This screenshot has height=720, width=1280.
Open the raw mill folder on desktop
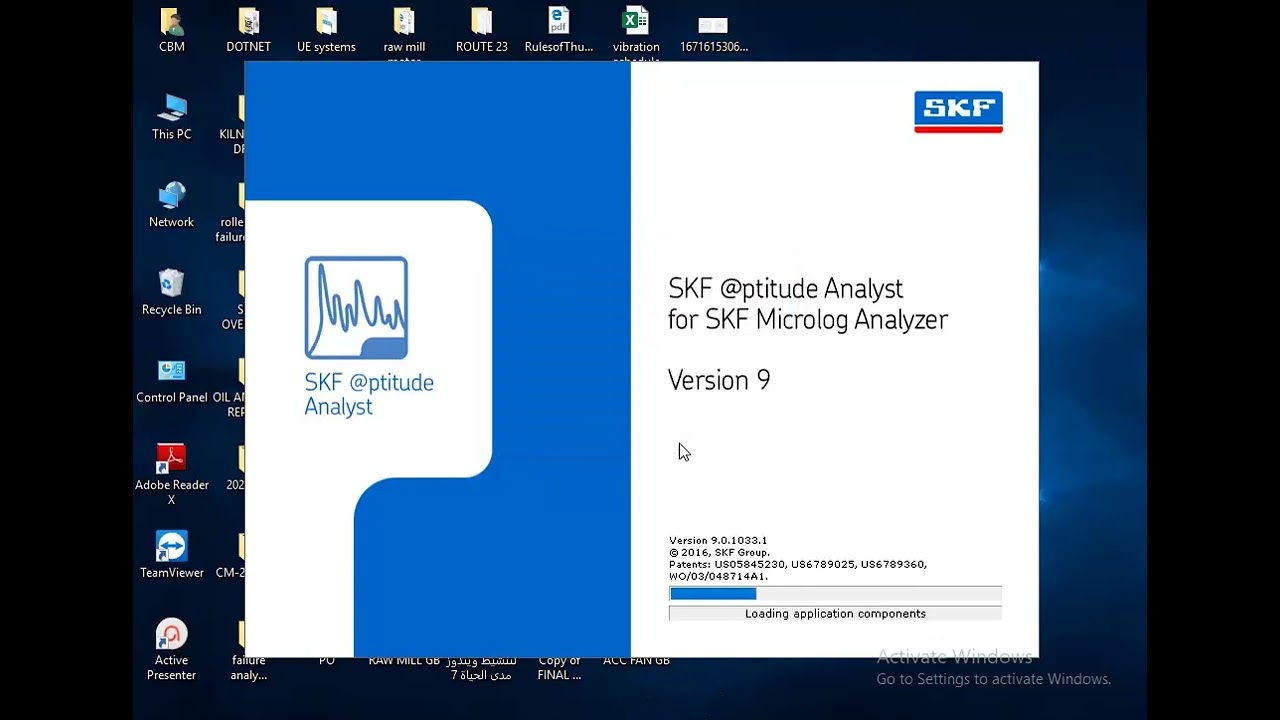pos(404,33)
